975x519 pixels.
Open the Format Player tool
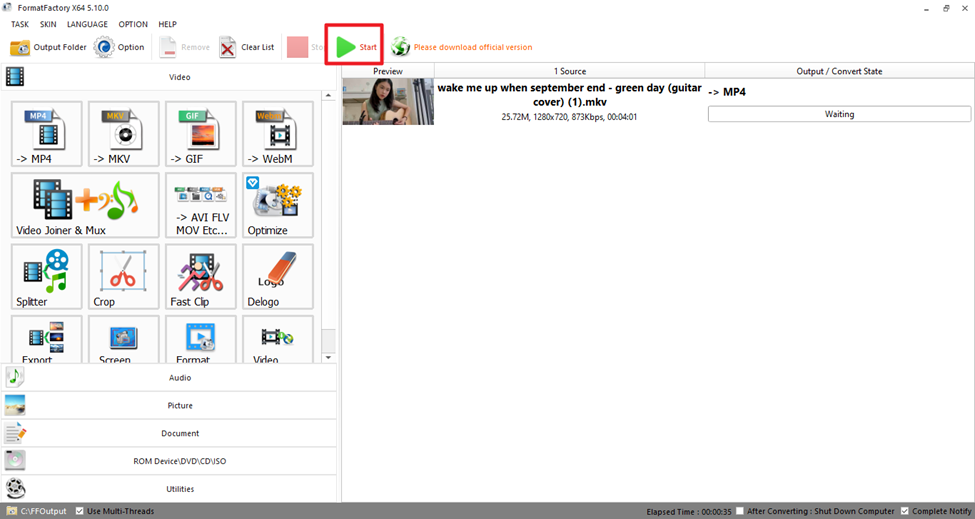201,340
